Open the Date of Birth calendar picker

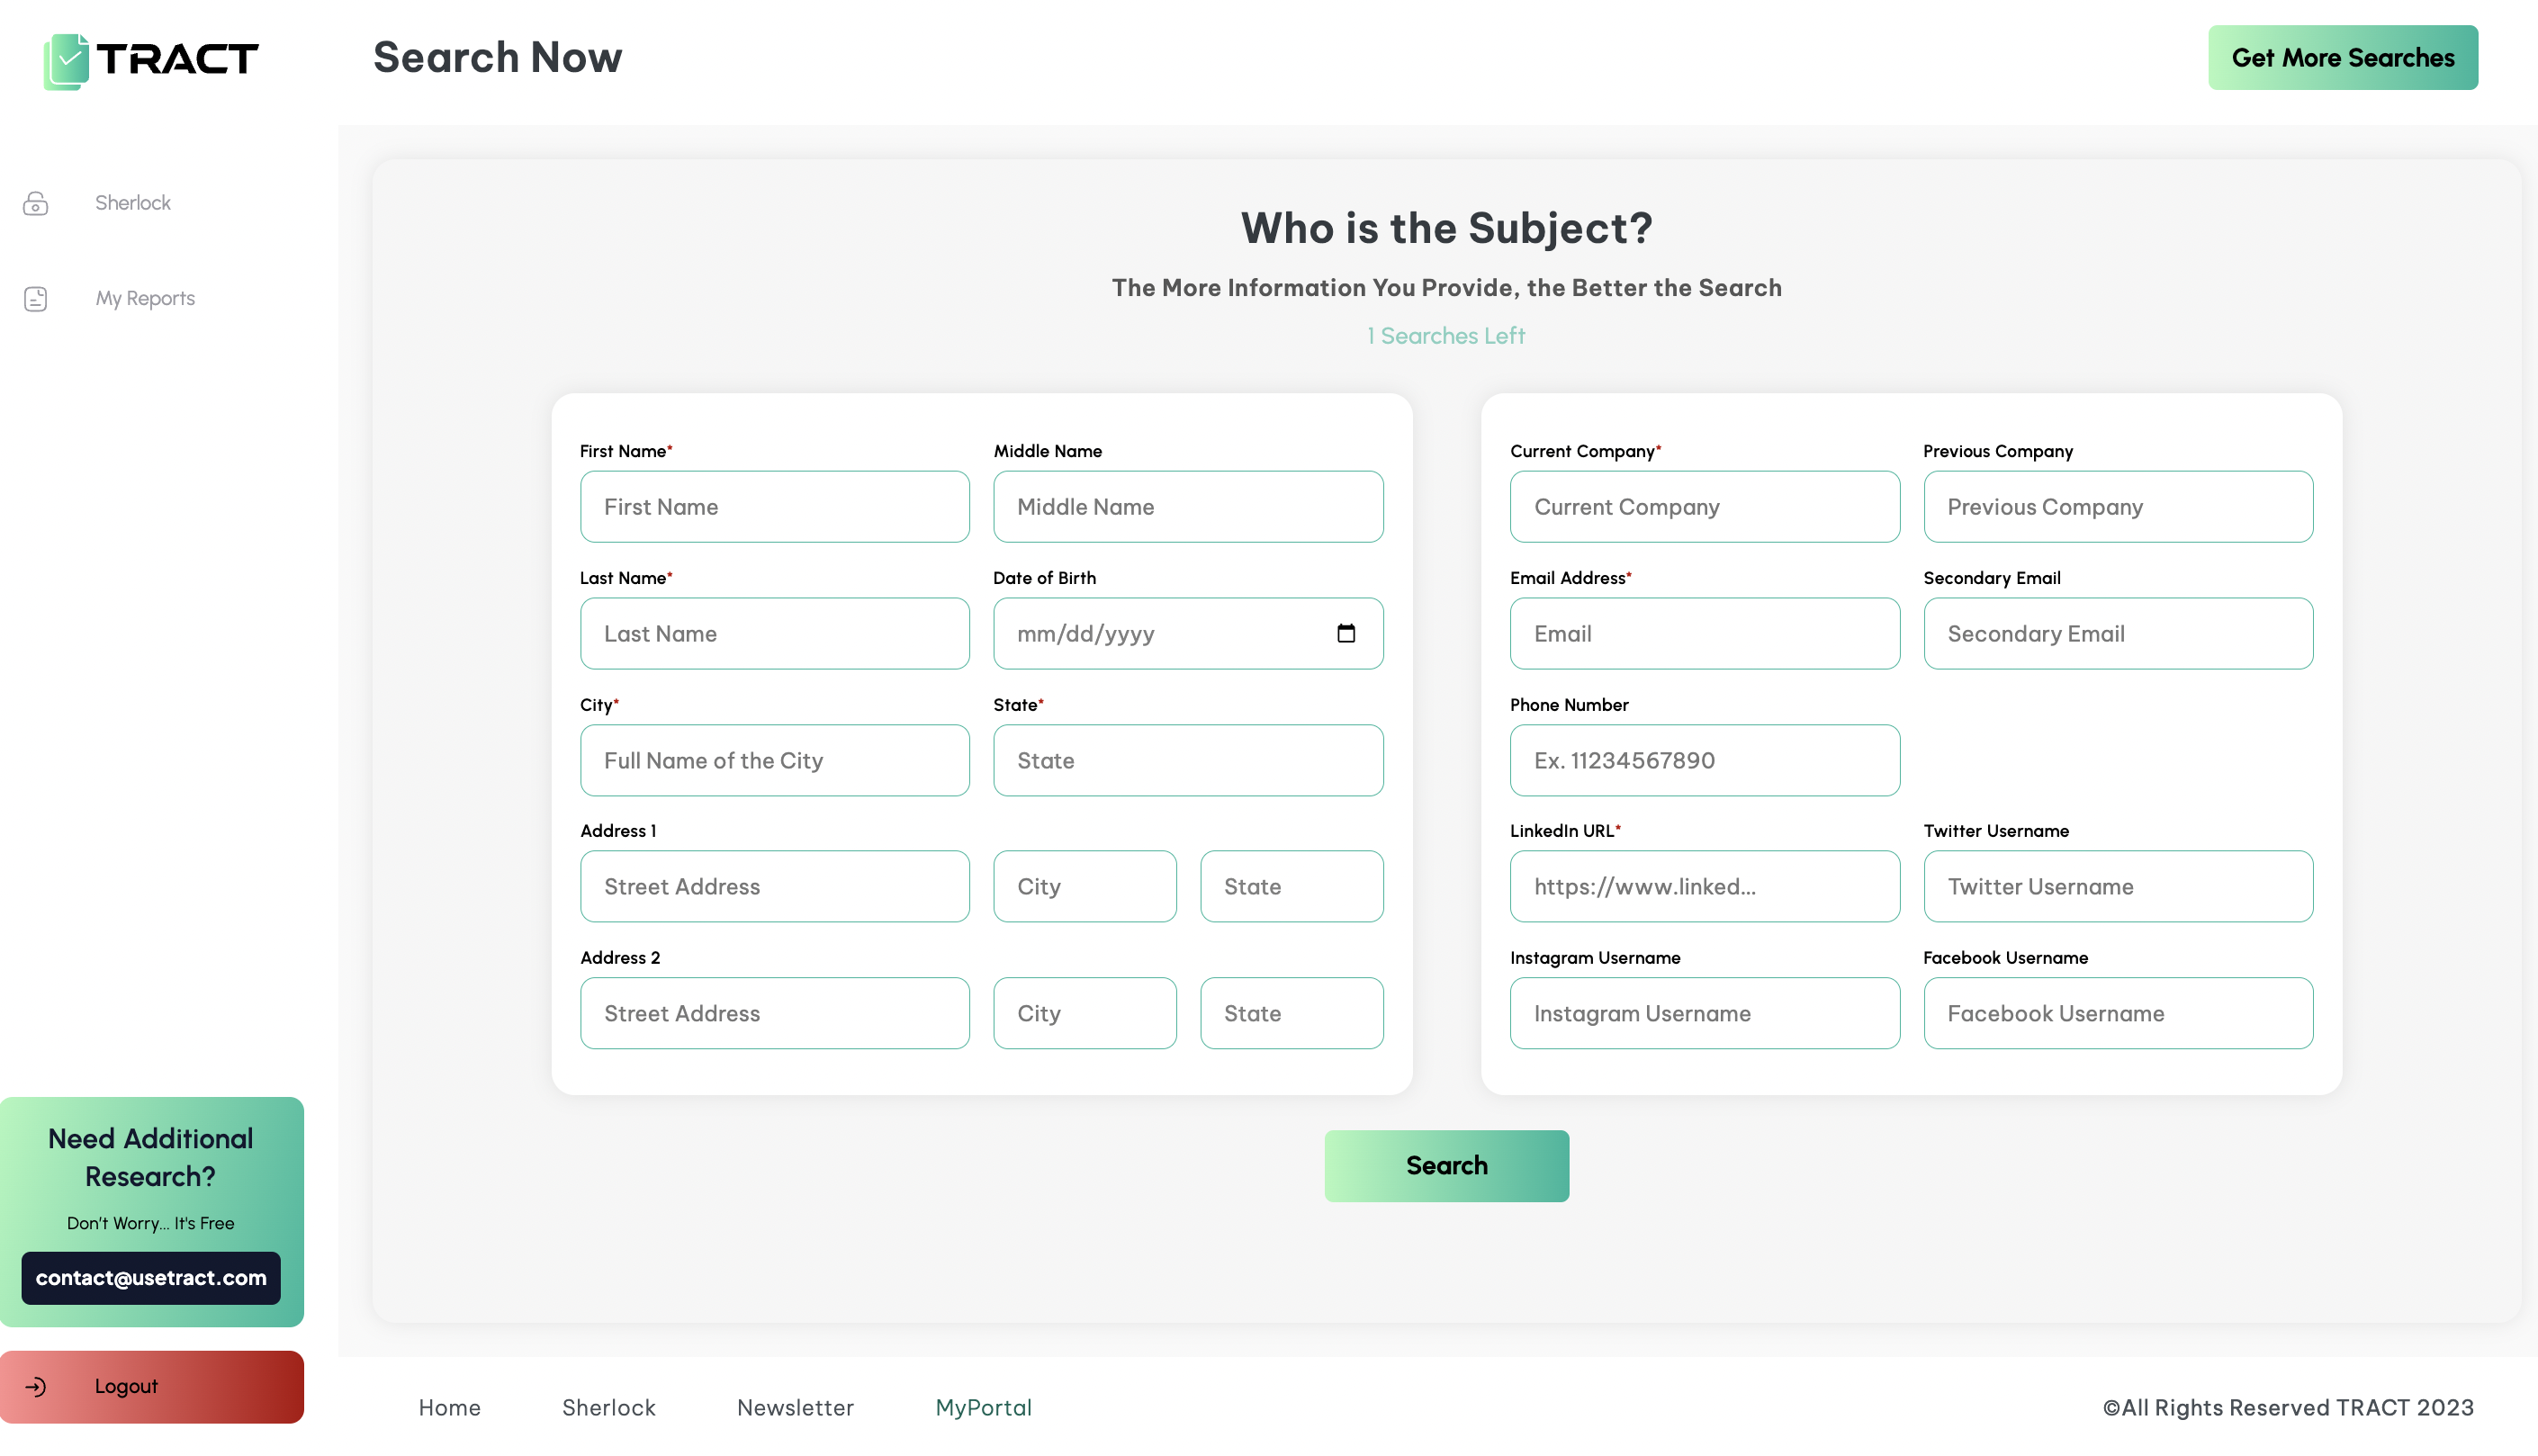[1346, 633]
